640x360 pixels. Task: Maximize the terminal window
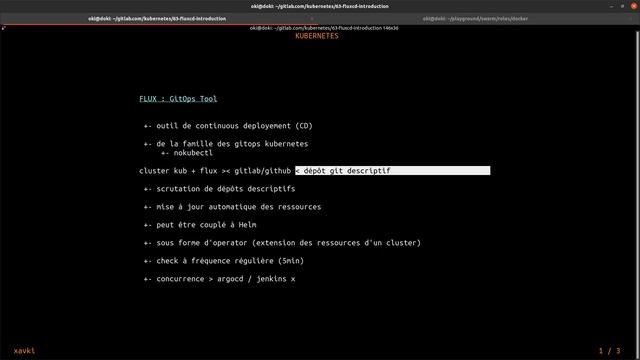pyautogui.click(x=622, y=6)
